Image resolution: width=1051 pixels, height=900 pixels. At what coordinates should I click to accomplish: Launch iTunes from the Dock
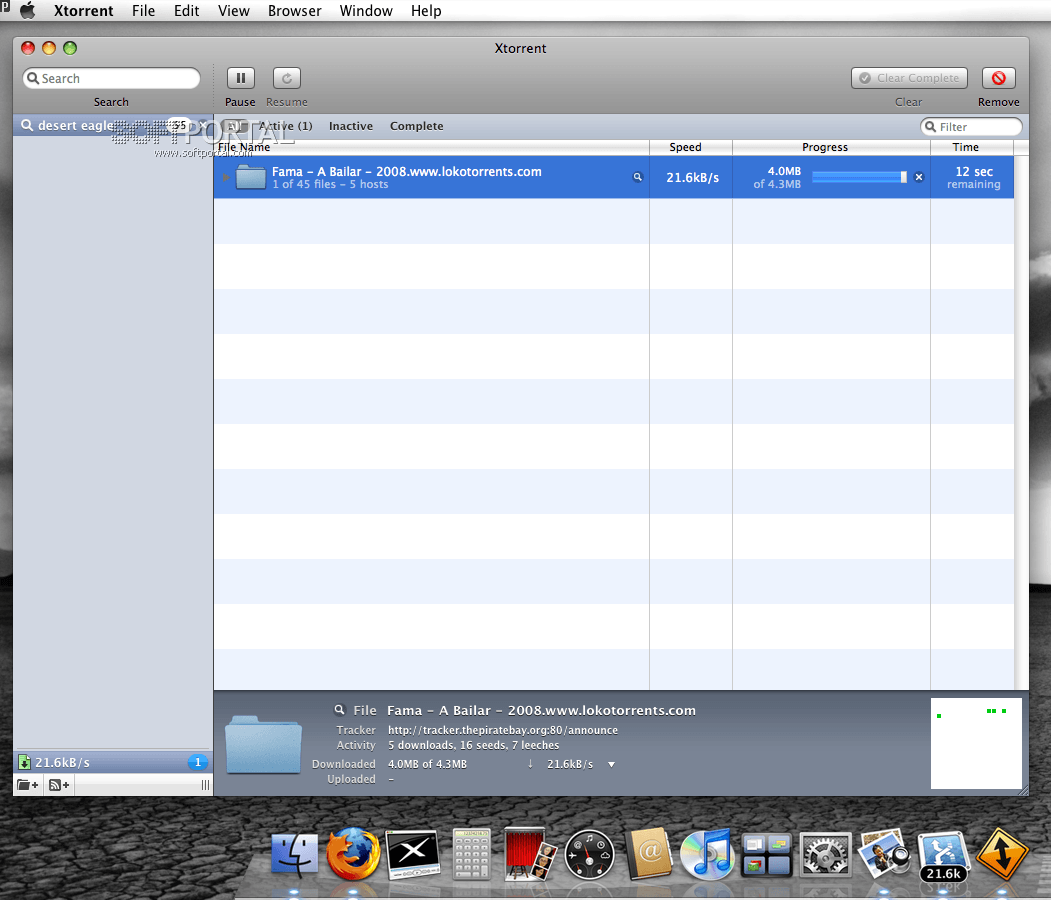pos(707,854)
